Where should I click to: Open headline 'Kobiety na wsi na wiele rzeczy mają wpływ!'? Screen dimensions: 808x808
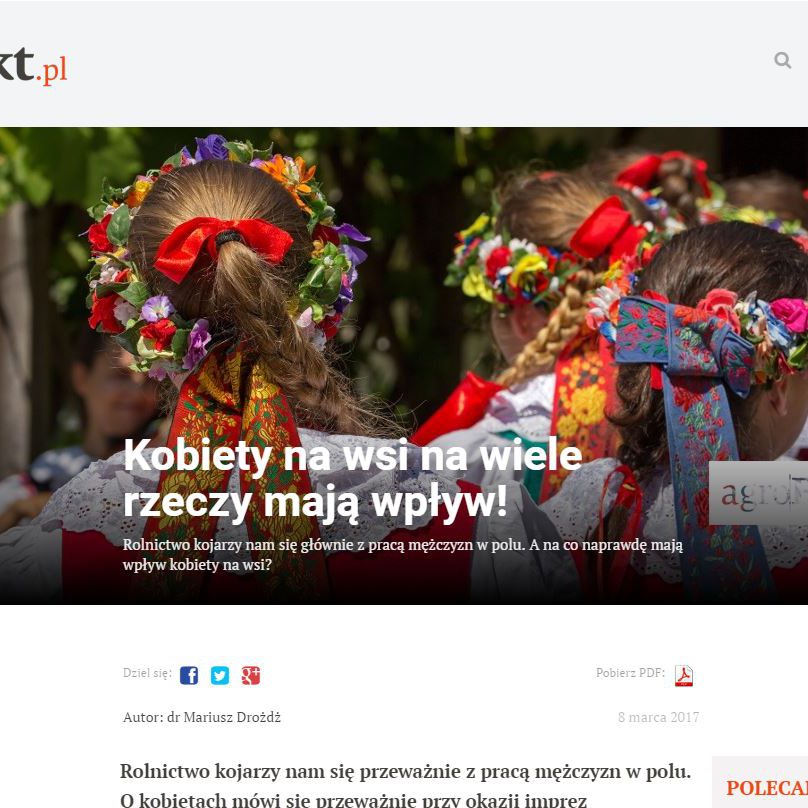click(352, 479)
